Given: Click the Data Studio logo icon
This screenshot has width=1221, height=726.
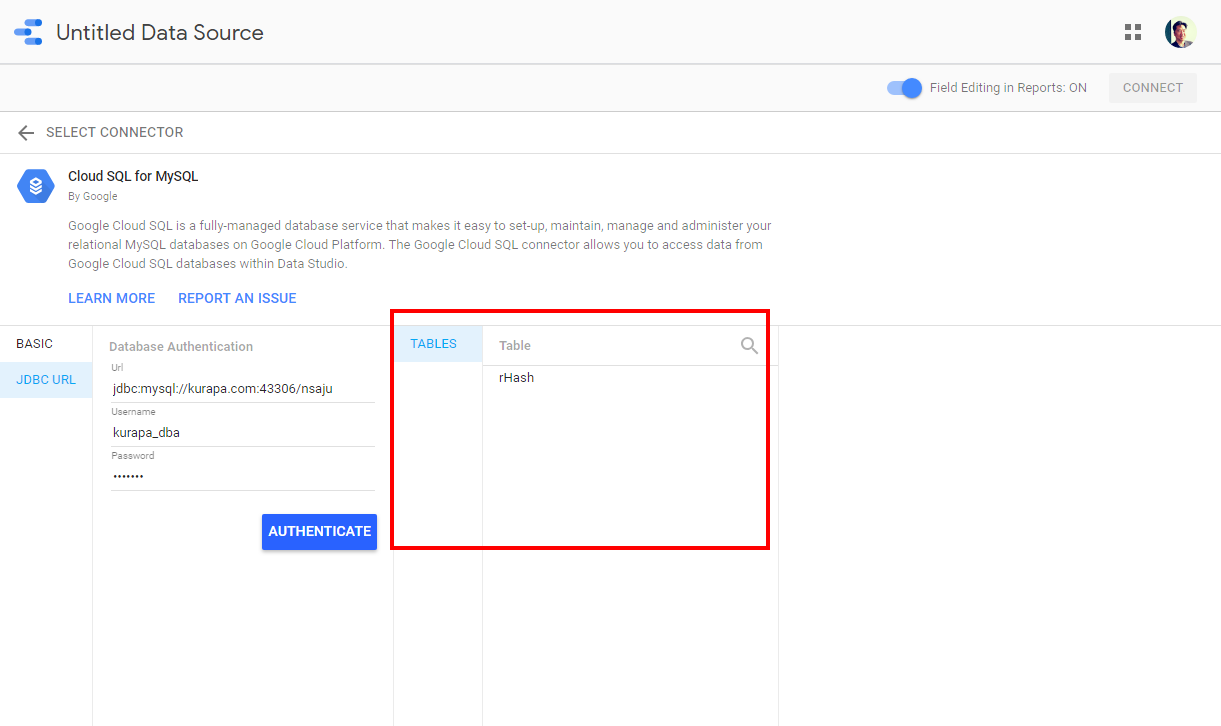Looking at the screenshot, I should [28, 32].
